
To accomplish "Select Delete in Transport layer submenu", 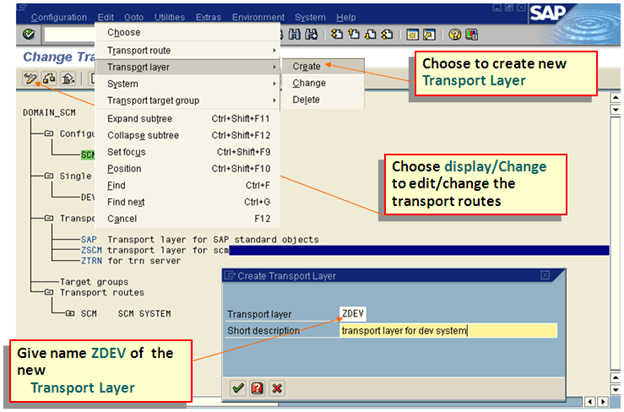I will click(322, 100).
